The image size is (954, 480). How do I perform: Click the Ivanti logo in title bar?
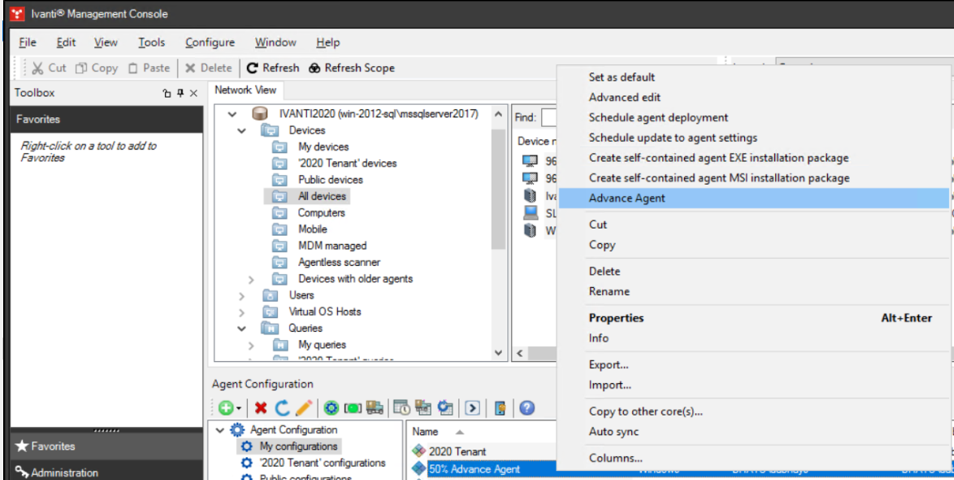pos(18,13)
